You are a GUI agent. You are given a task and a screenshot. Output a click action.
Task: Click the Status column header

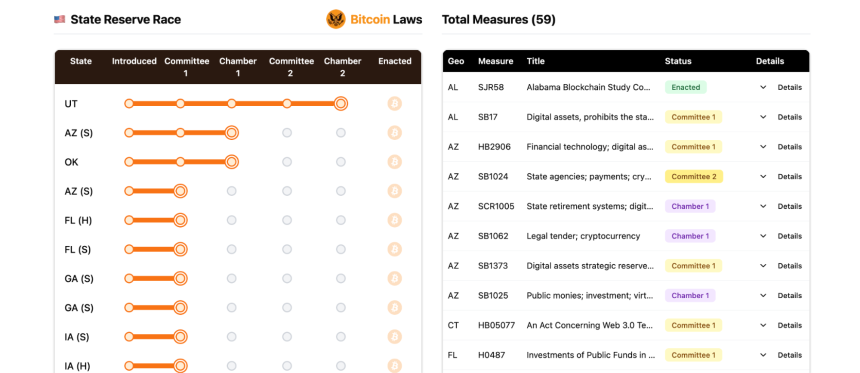coord(678,61)
